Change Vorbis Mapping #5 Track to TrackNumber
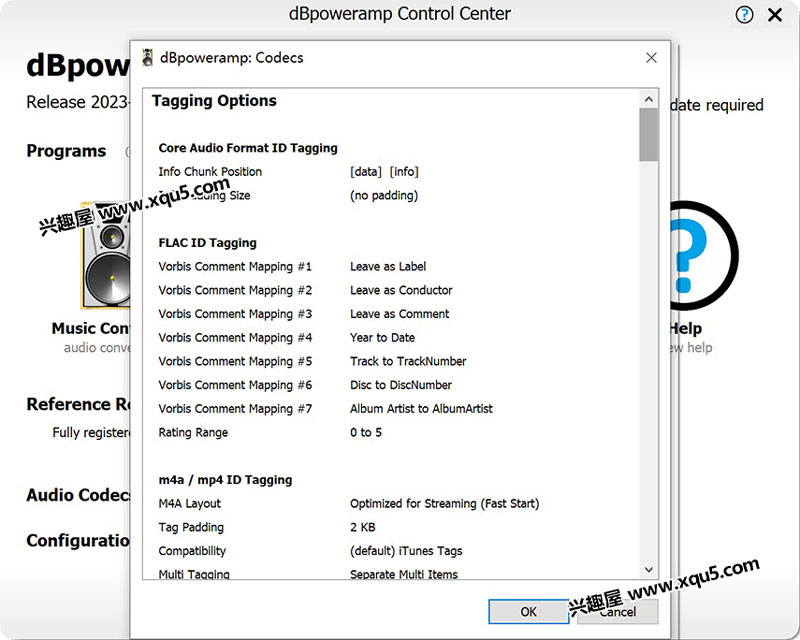The height and width of the screenshot is (640, 800). (408, 361)
